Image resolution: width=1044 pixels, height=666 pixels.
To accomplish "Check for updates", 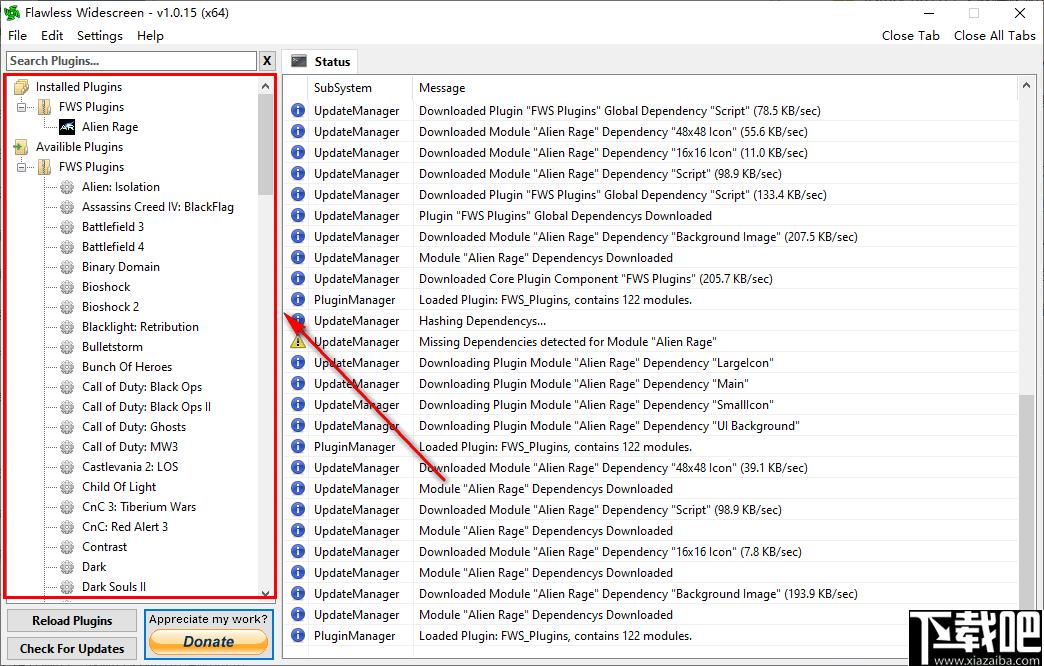I will click(72, 649).
